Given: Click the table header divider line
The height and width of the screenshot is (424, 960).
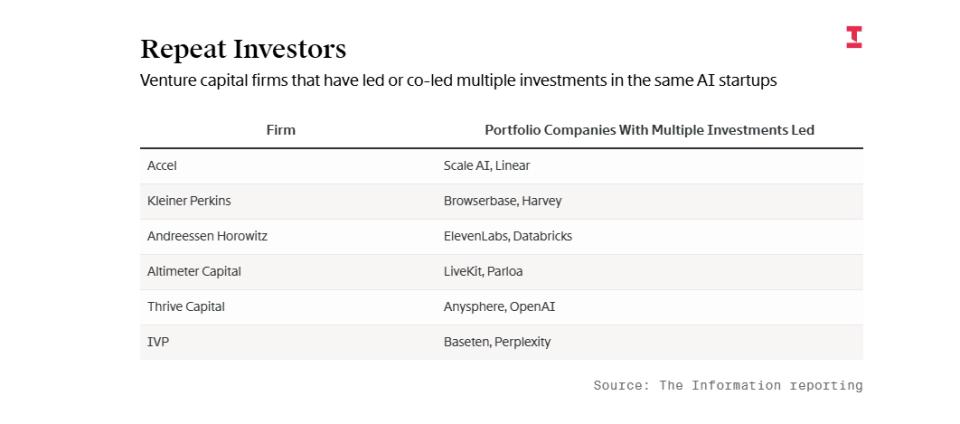Looking at the screenshot, I should pos(501,148).
